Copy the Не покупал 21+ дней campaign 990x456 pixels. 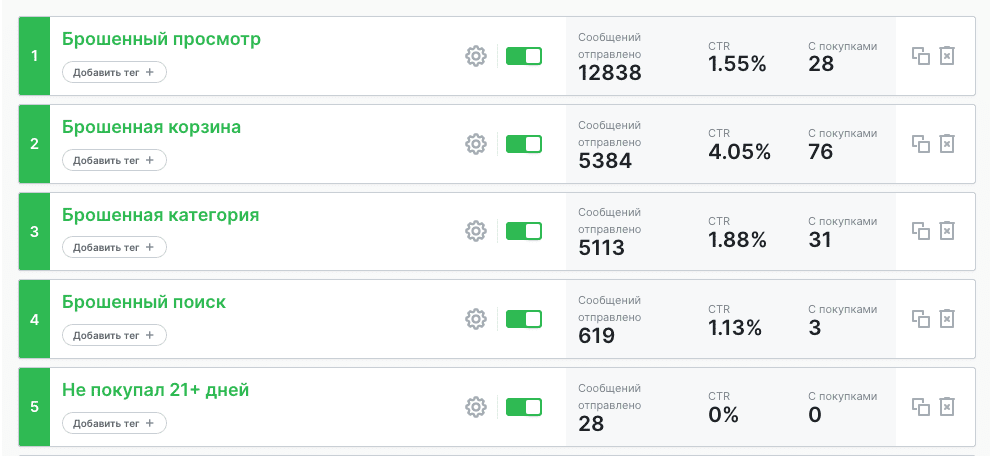[921, 407]
